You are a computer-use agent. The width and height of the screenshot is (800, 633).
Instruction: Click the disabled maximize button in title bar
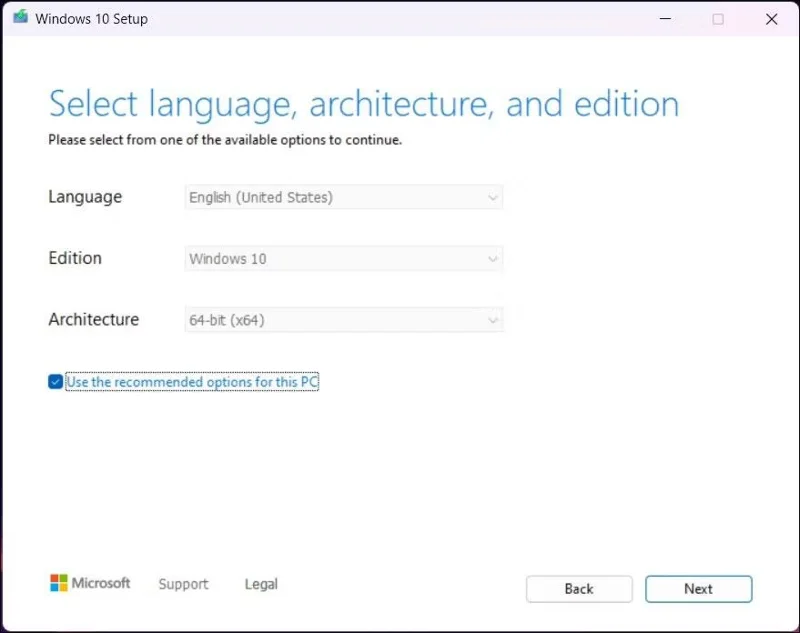(718, 19)
